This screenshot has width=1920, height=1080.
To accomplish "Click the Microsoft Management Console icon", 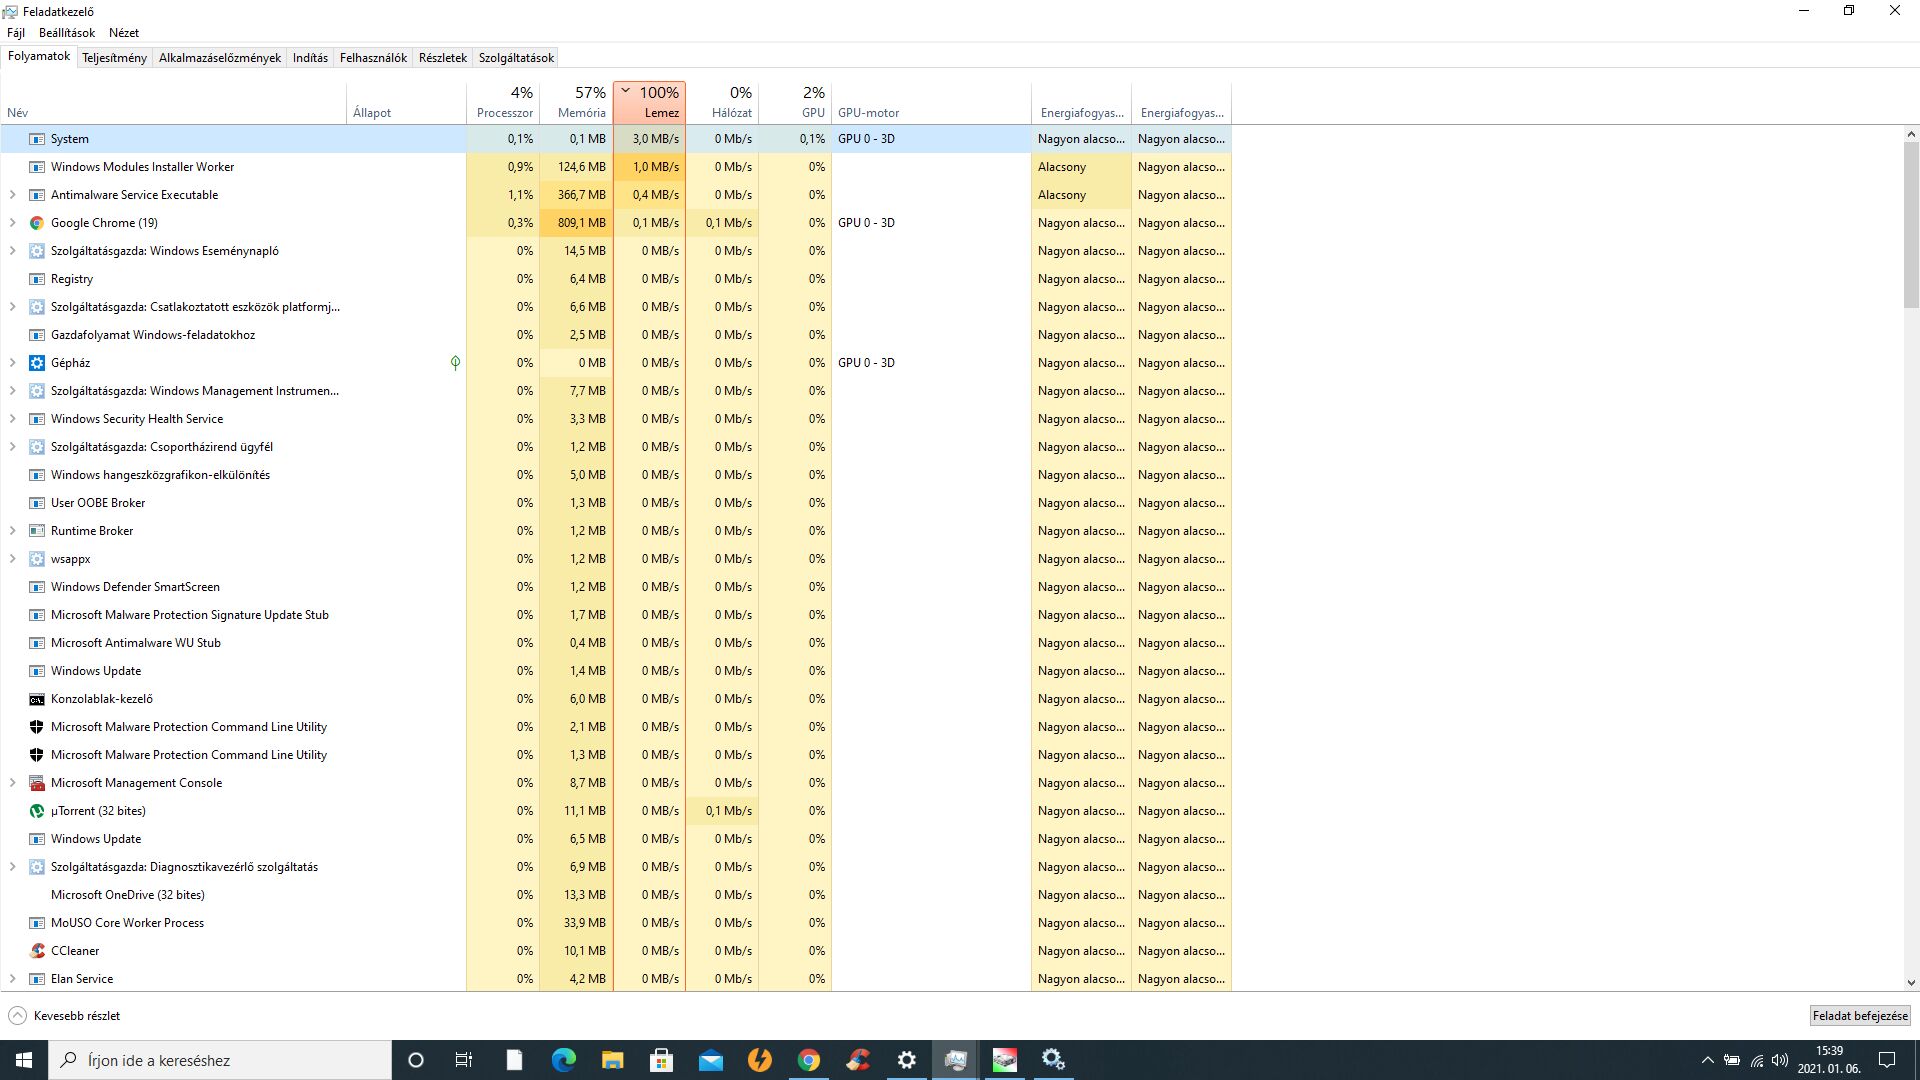I will (37, 783).
